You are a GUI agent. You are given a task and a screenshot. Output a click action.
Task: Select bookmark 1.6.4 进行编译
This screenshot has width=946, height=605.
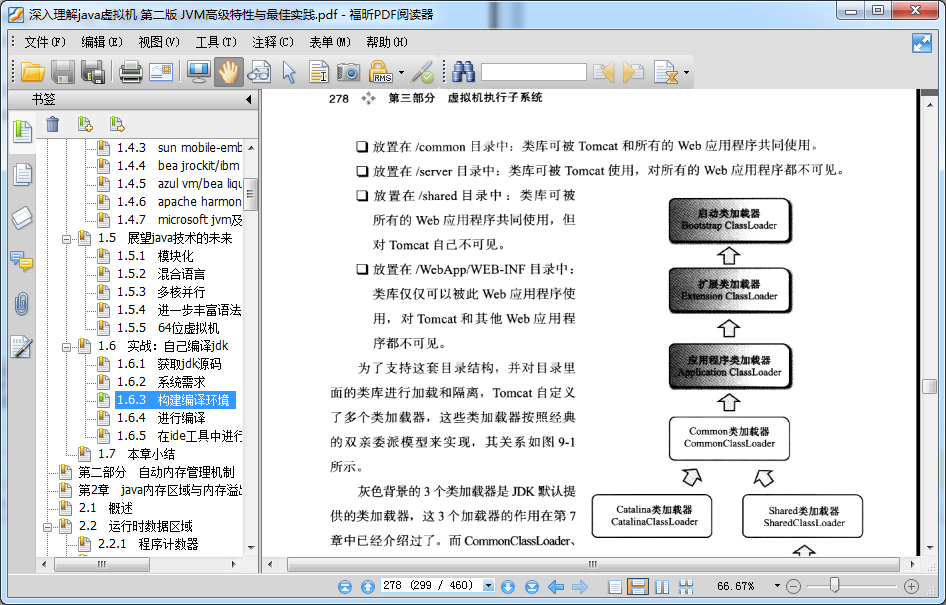[x=181, y=418]
